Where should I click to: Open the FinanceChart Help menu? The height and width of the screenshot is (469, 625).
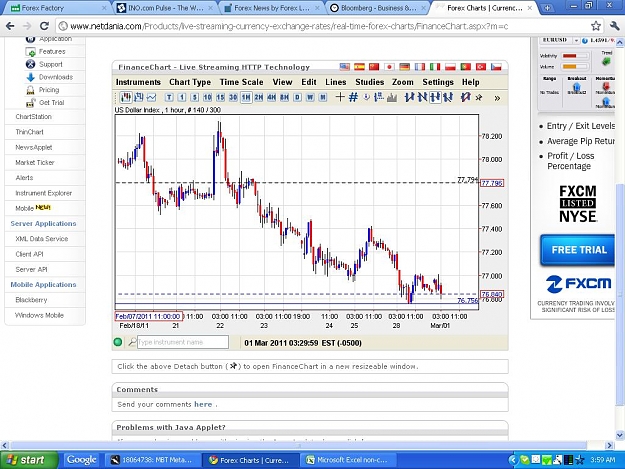470,82
